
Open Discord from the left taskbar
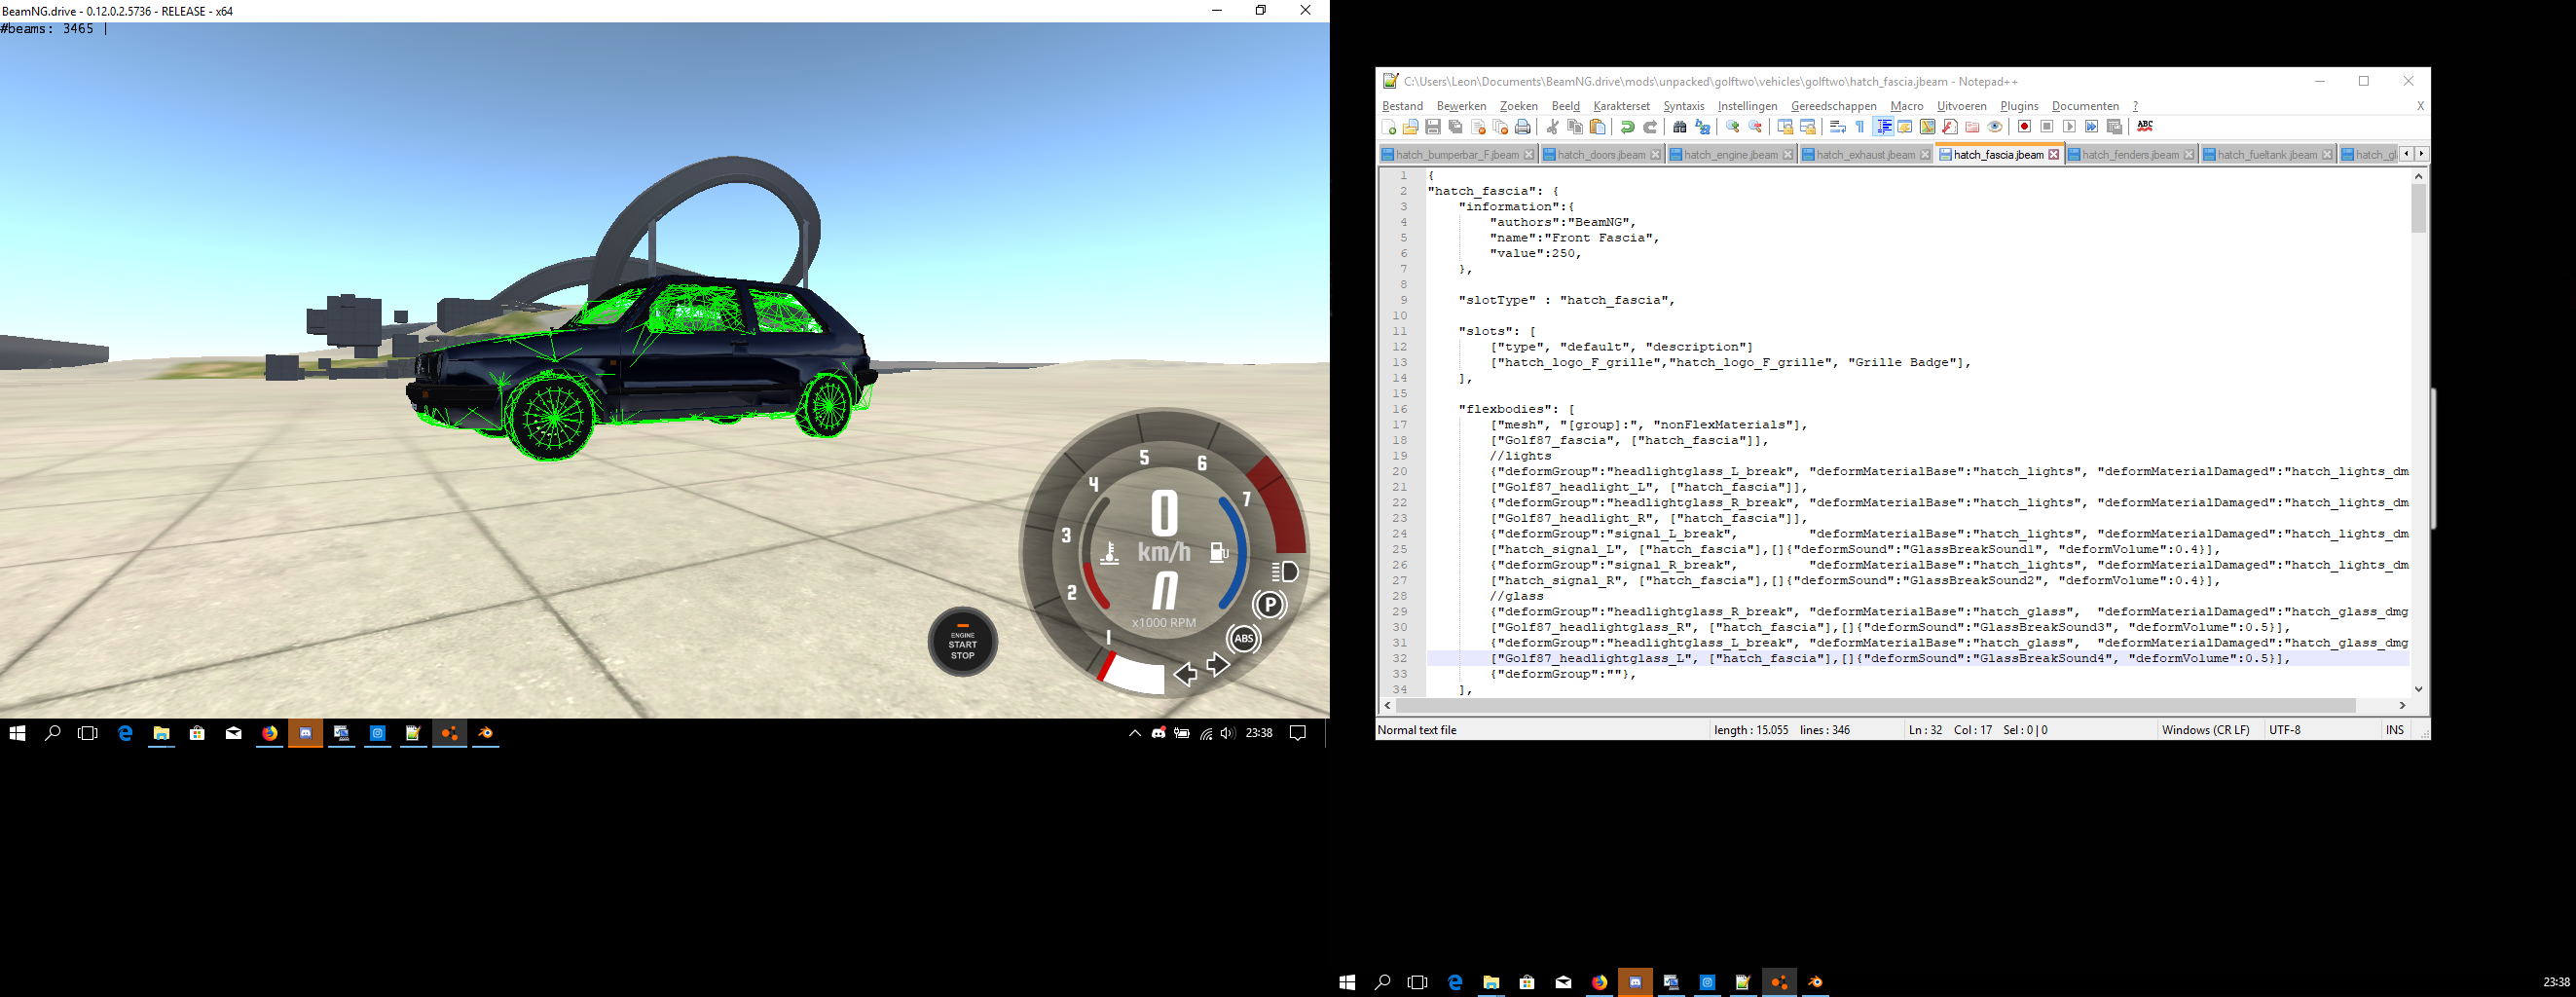[306, 733]
